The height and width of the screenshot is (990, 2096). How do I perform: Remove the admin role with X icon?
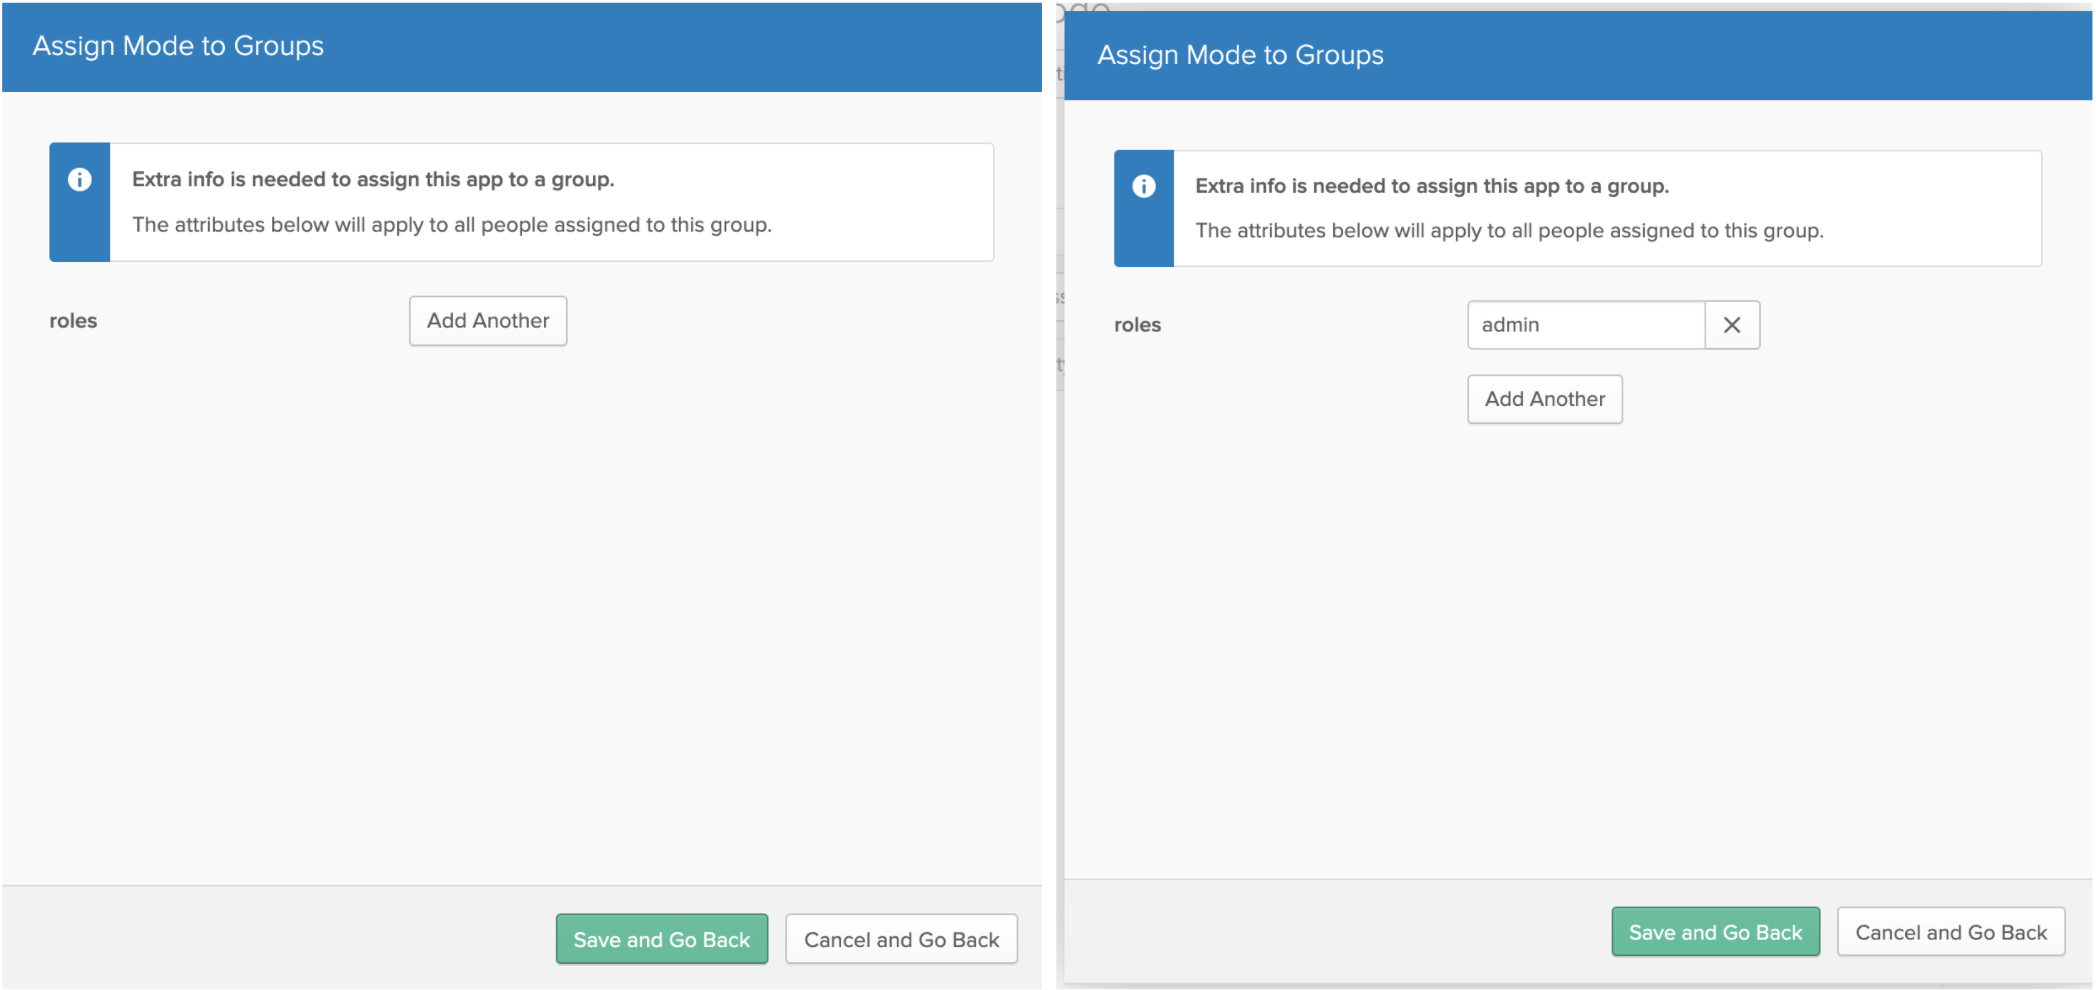(1732, 325)
